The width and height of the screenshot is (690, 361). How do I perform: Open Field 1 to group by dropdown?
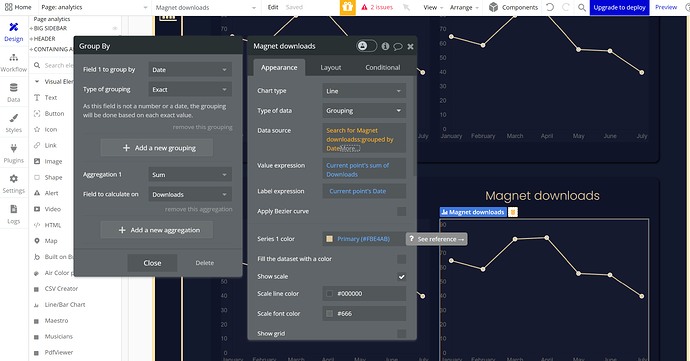coord(190,70)
